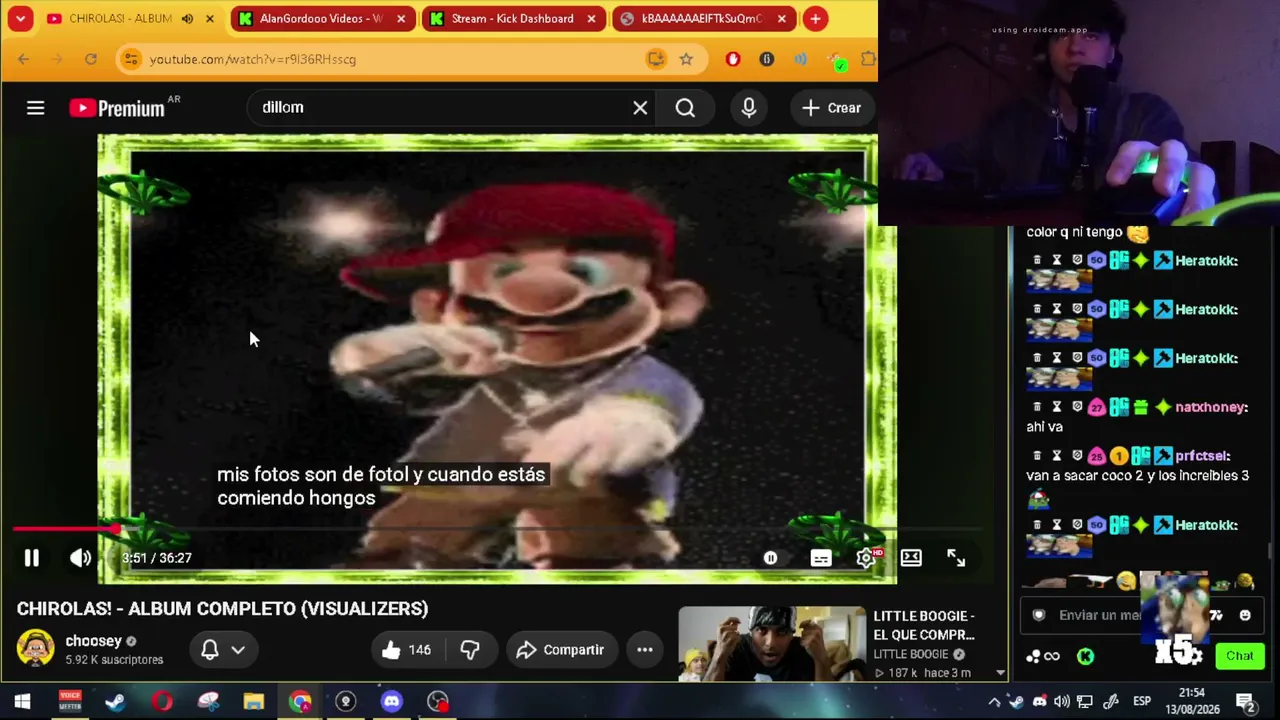Go back in browser history

click(23, 60)
